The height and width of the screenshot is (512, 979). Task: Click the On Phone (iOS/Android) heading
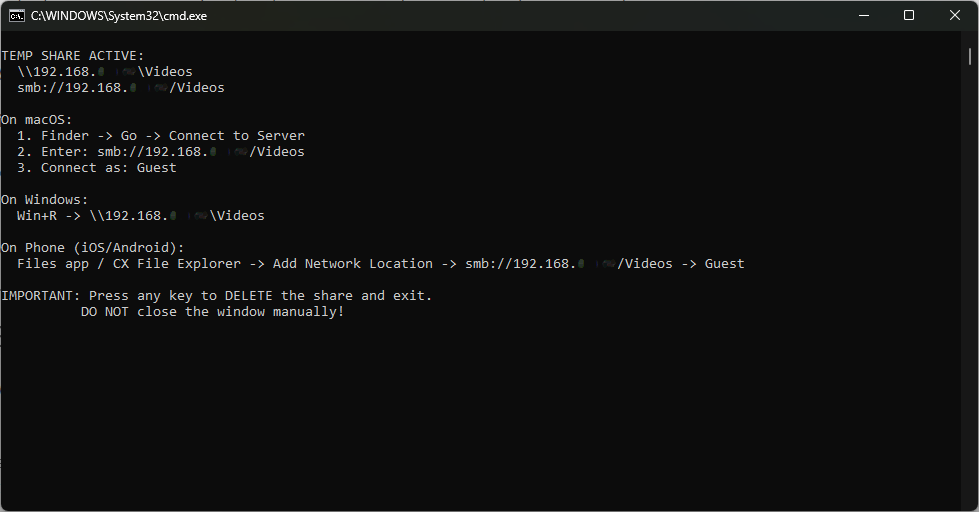click(93, 248)
